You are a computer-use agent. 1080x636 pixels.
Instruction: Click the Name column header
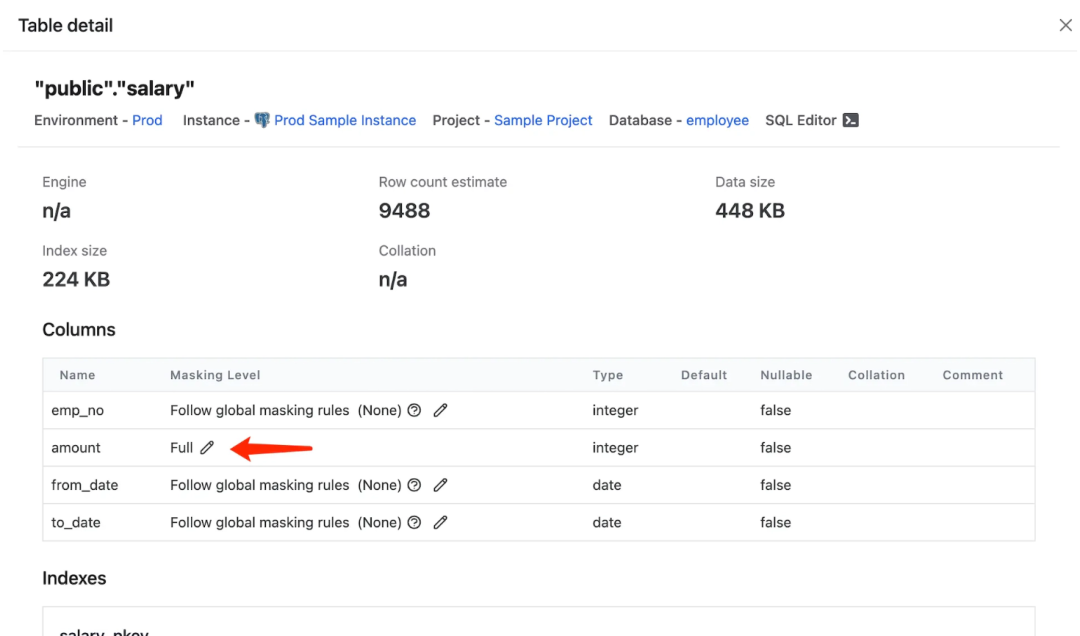pos(77,375)
